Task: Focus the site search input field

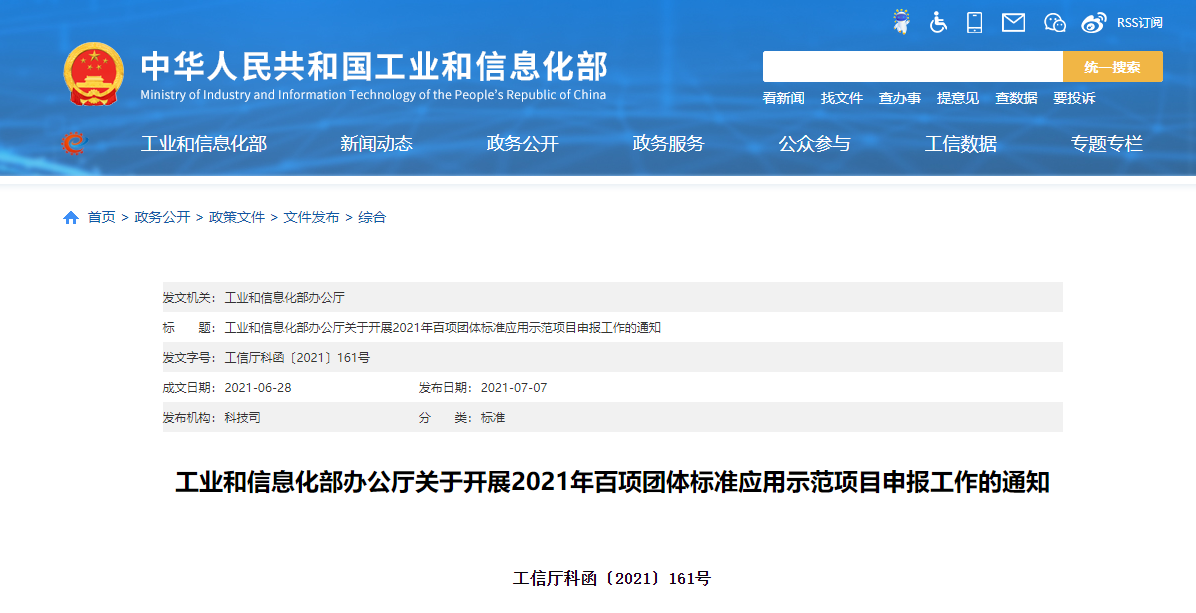Action: [x=912, y=67]
